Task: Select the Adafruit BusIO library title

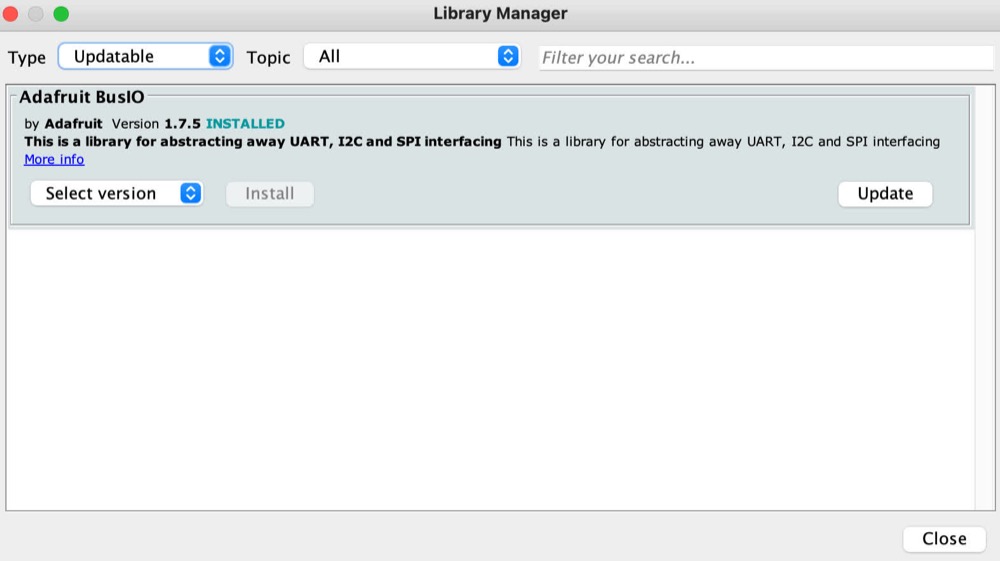Action: coord(82,98)
